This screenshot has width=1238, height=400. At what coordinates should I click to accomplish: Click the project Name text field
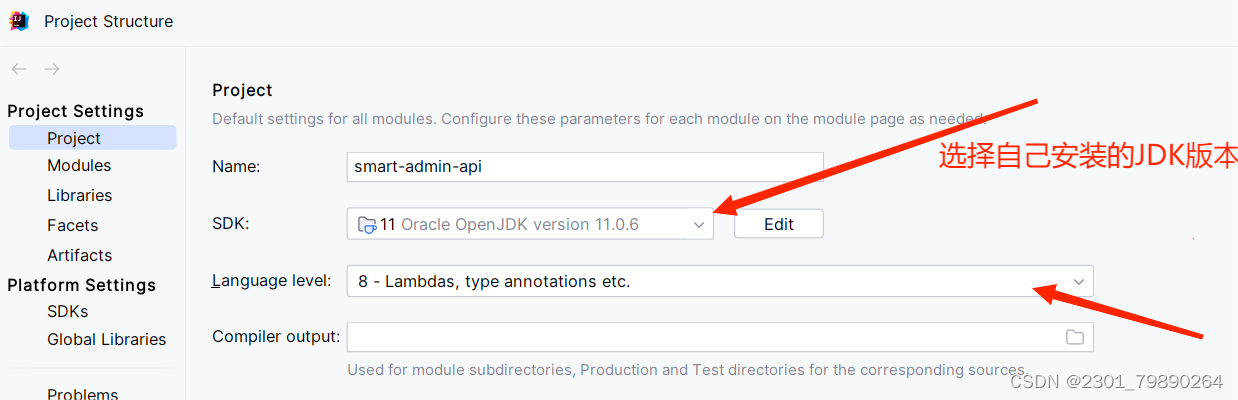pyautogui.click(x=584, y=167)
